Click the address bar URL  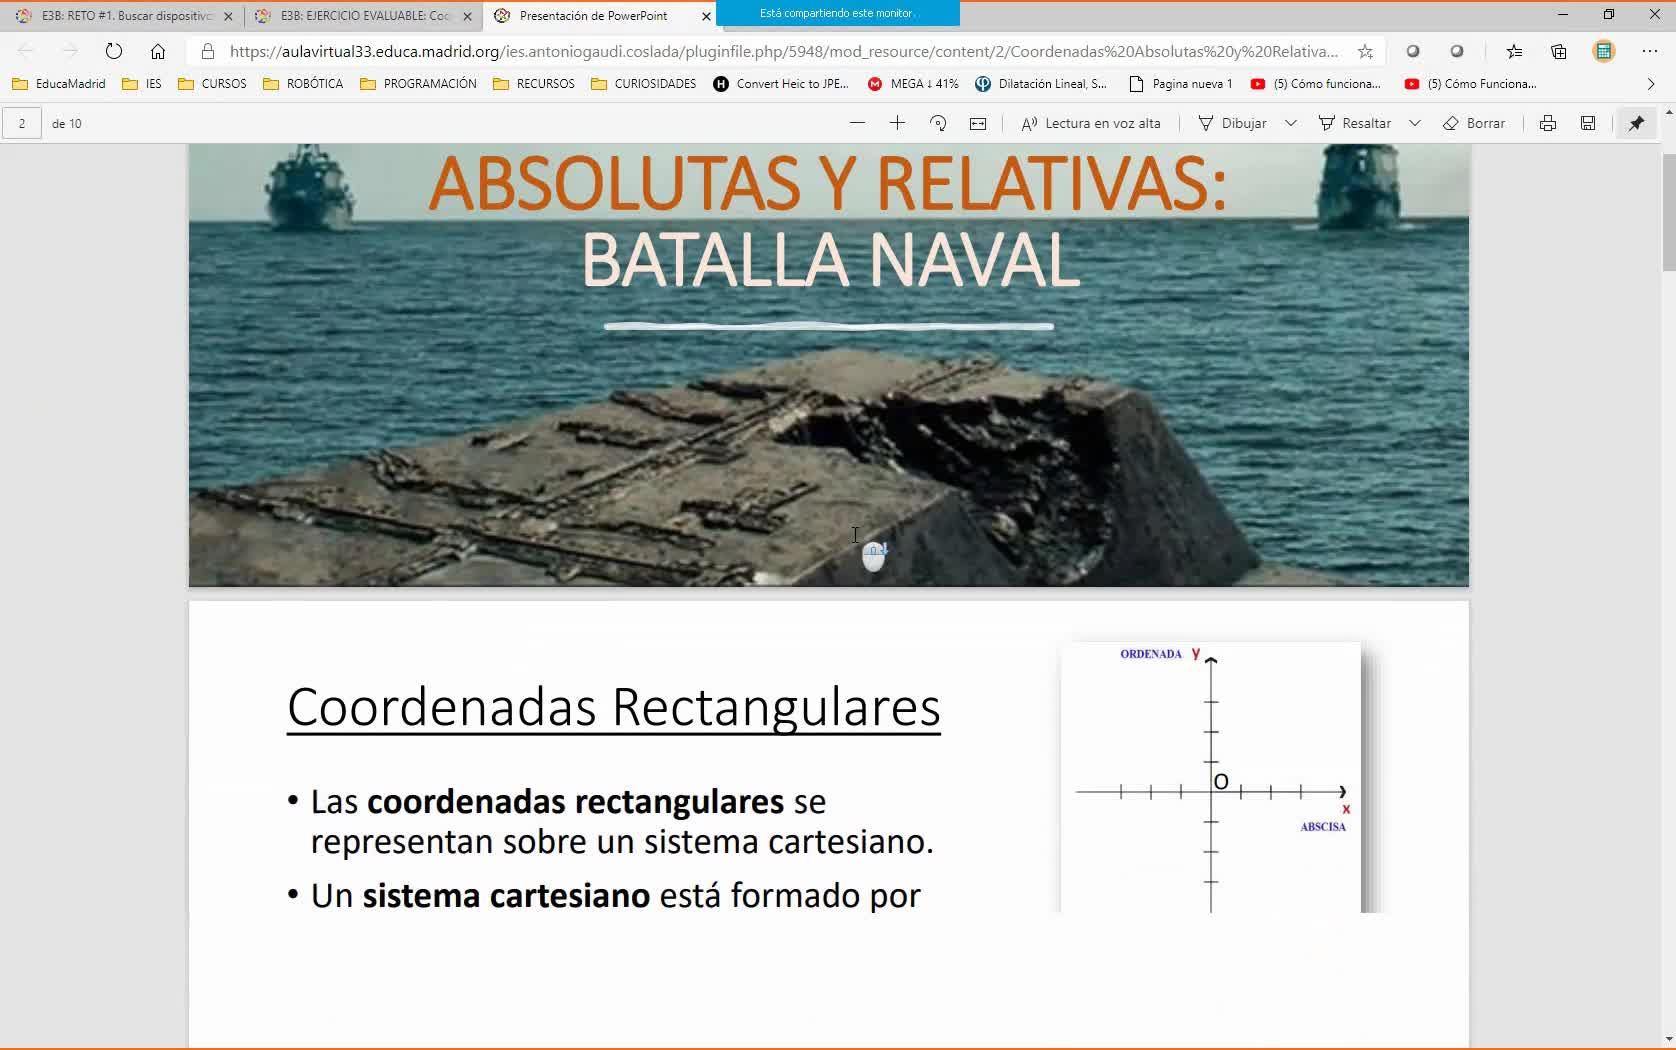783,51
